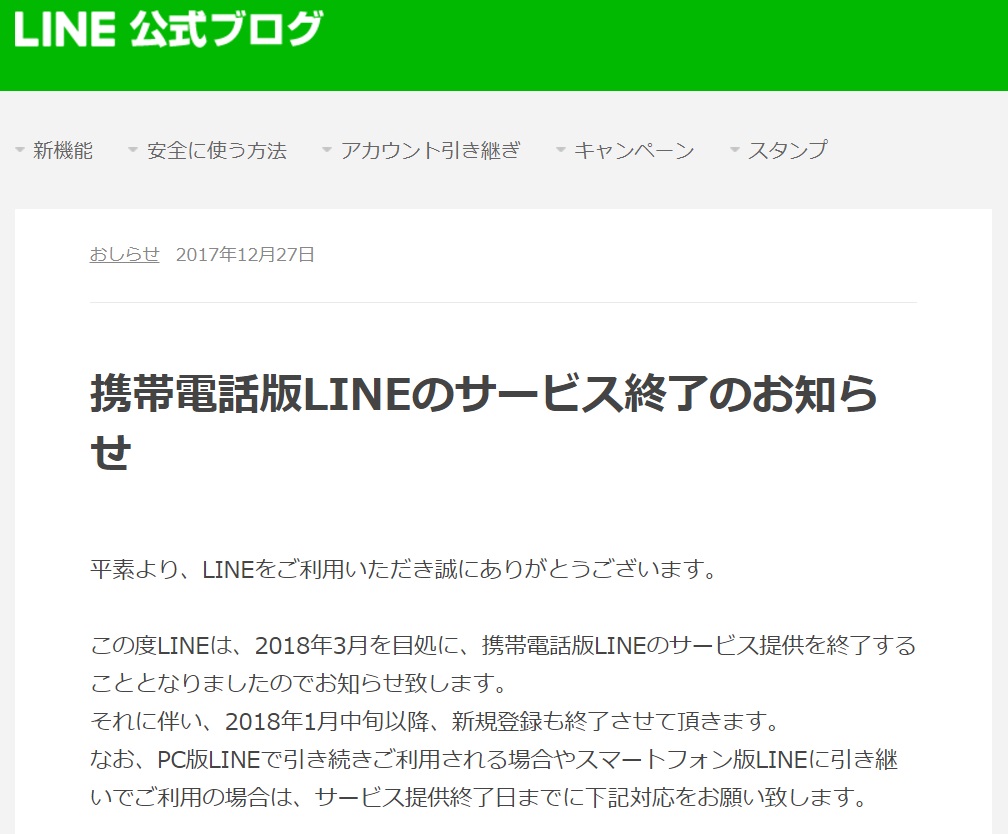Click the greeting paragraph starting with 平素より
The width and height of the screenshot is (1008, 834).
[x=404, y=570]
